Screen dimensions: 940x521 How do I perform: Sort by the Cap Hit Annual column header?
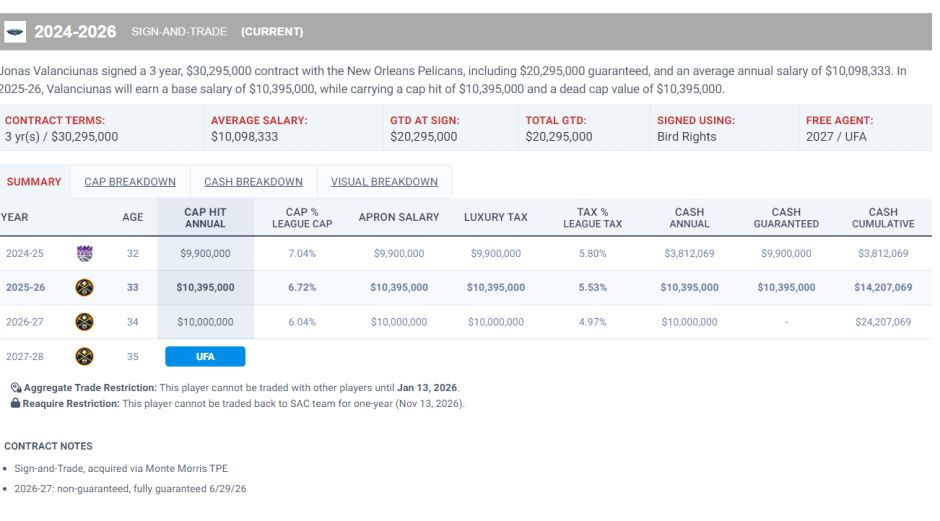(x=205, y=218)
